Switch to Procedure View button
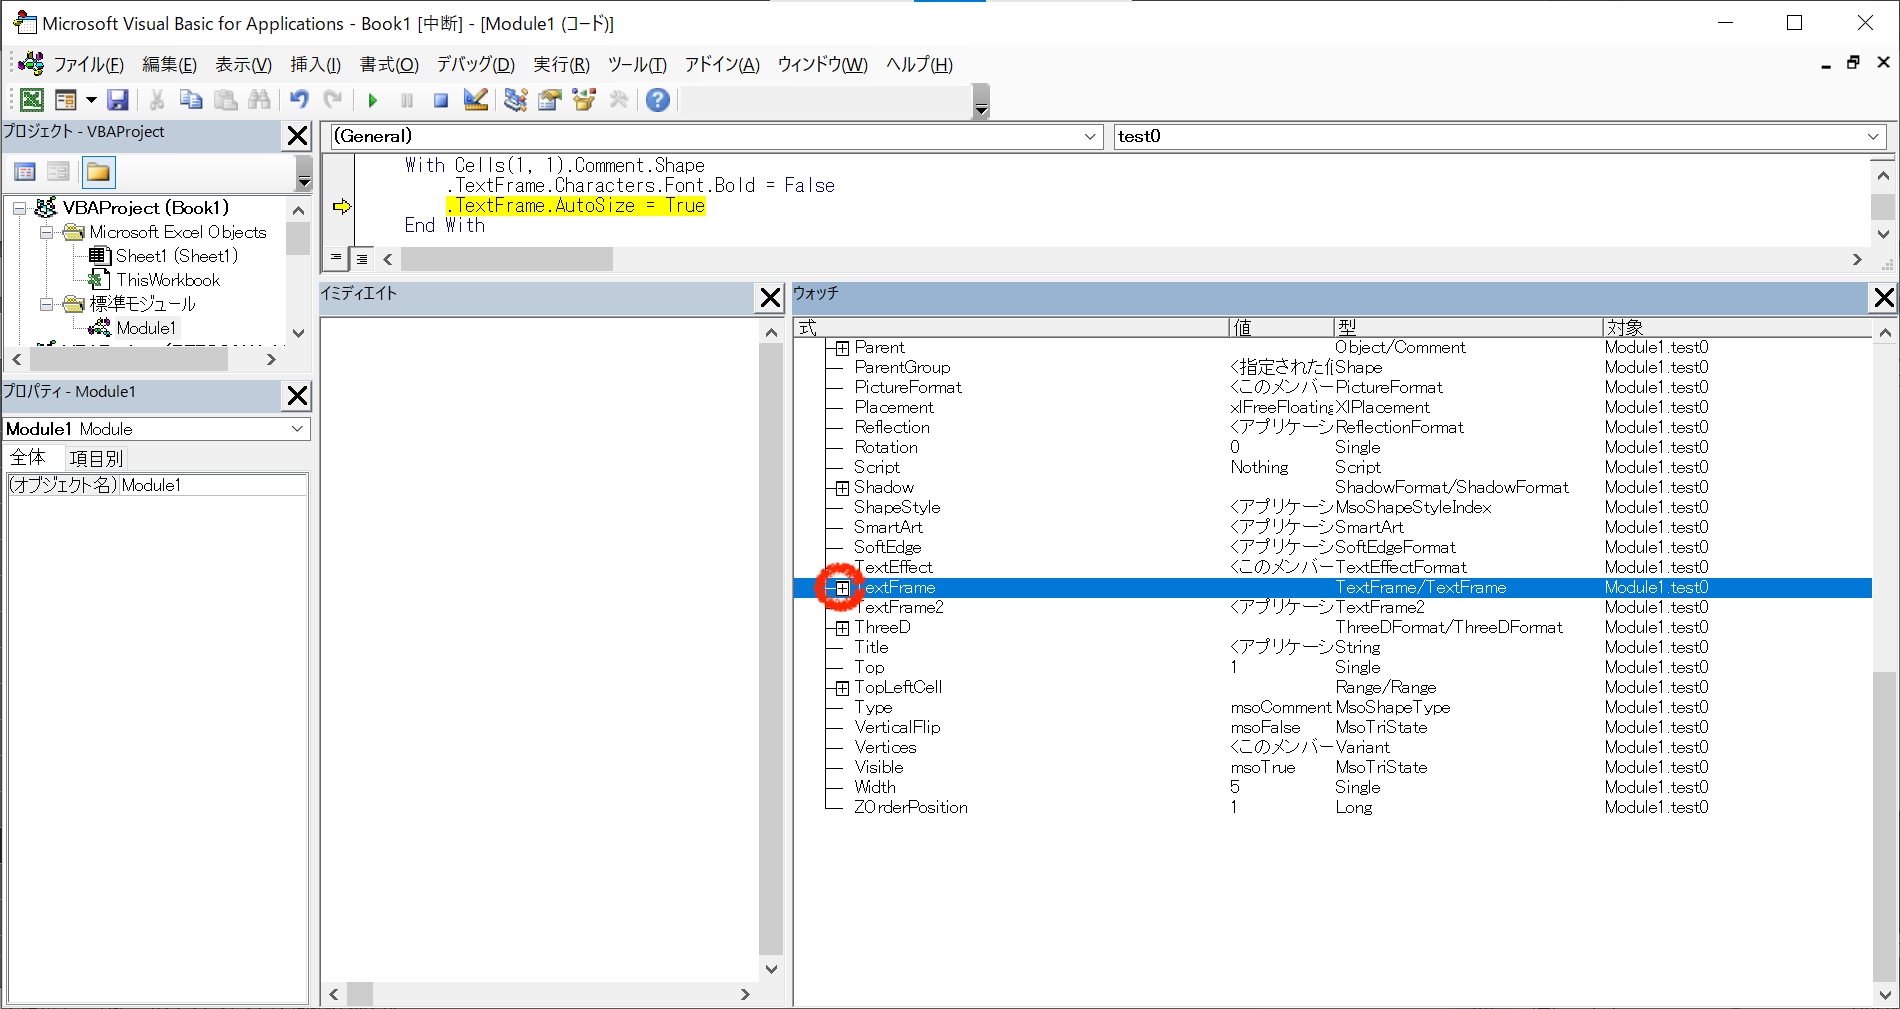 tap(336, 258)
